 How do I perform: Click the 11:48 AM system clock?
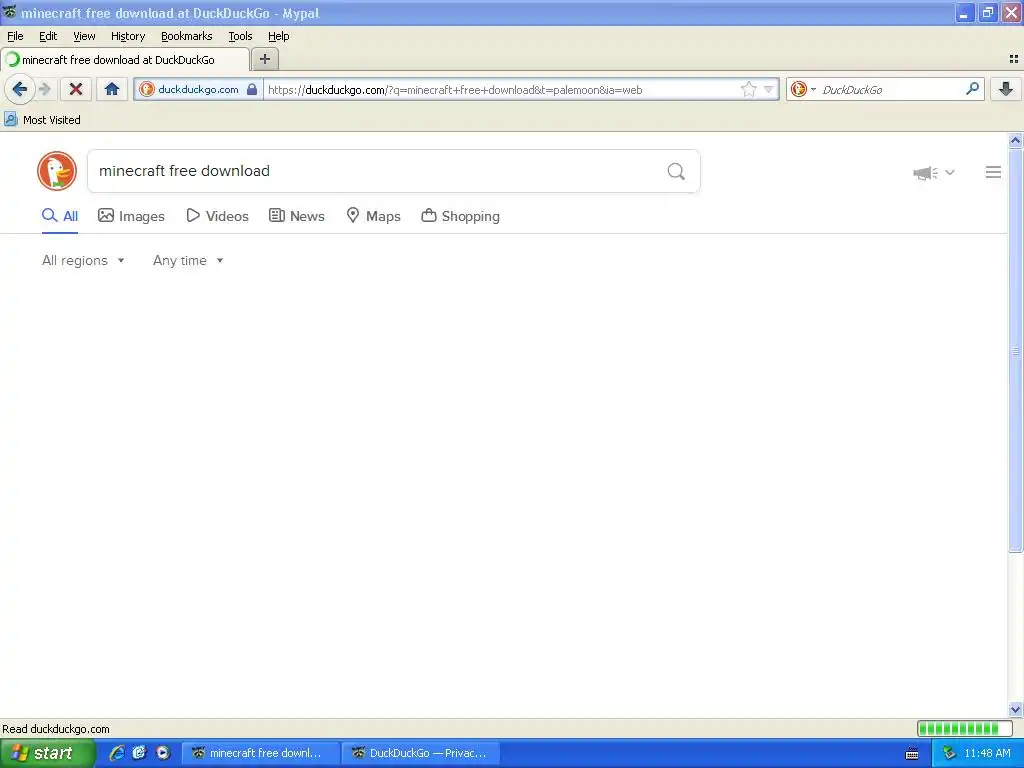point(987,753)
